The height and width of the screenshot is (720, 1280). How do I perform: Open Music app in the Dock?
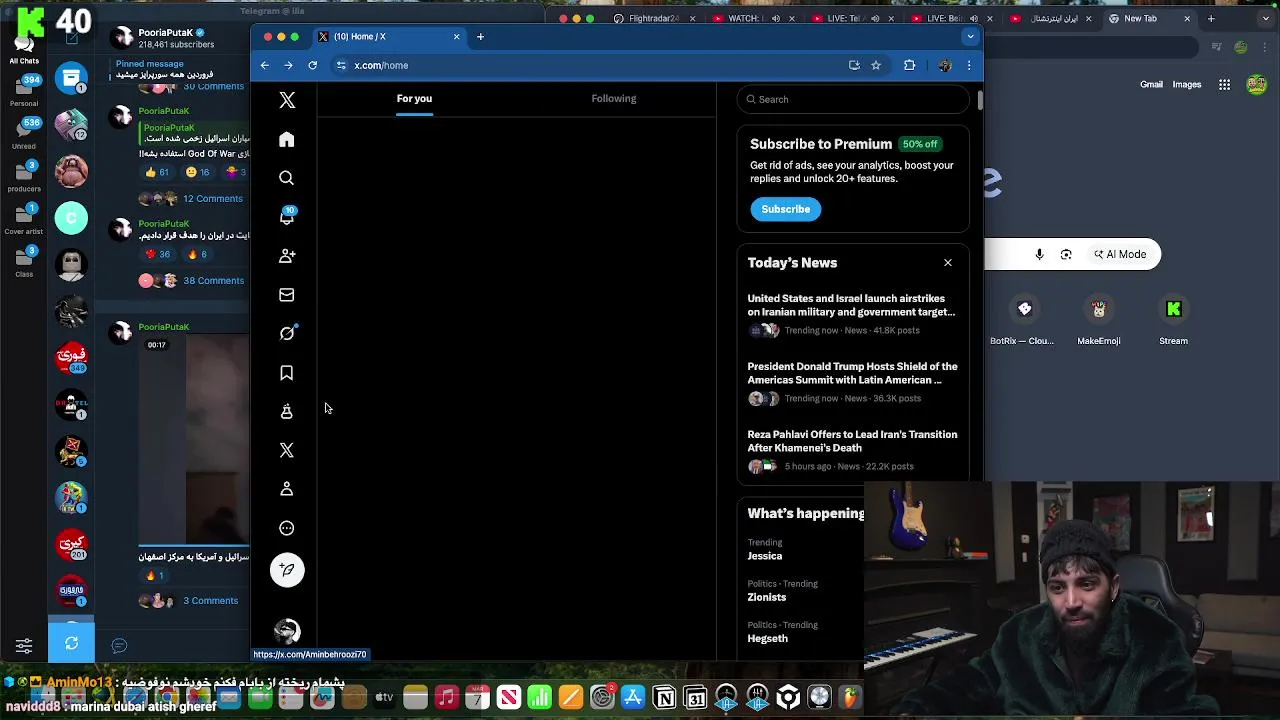pyautogui.click(x=447, y=697)
